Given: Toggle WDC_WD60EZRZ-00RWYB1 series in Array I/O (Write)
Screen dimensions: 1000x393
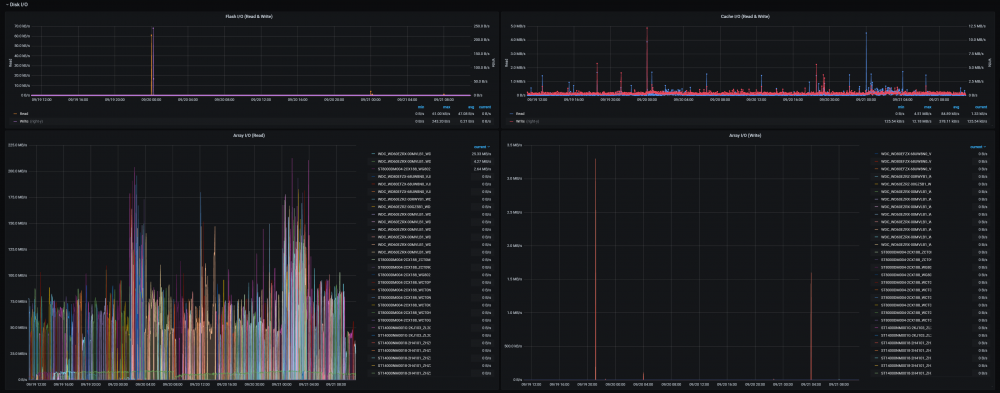Looking at the screenshot, I should click(x=906, y=177).
